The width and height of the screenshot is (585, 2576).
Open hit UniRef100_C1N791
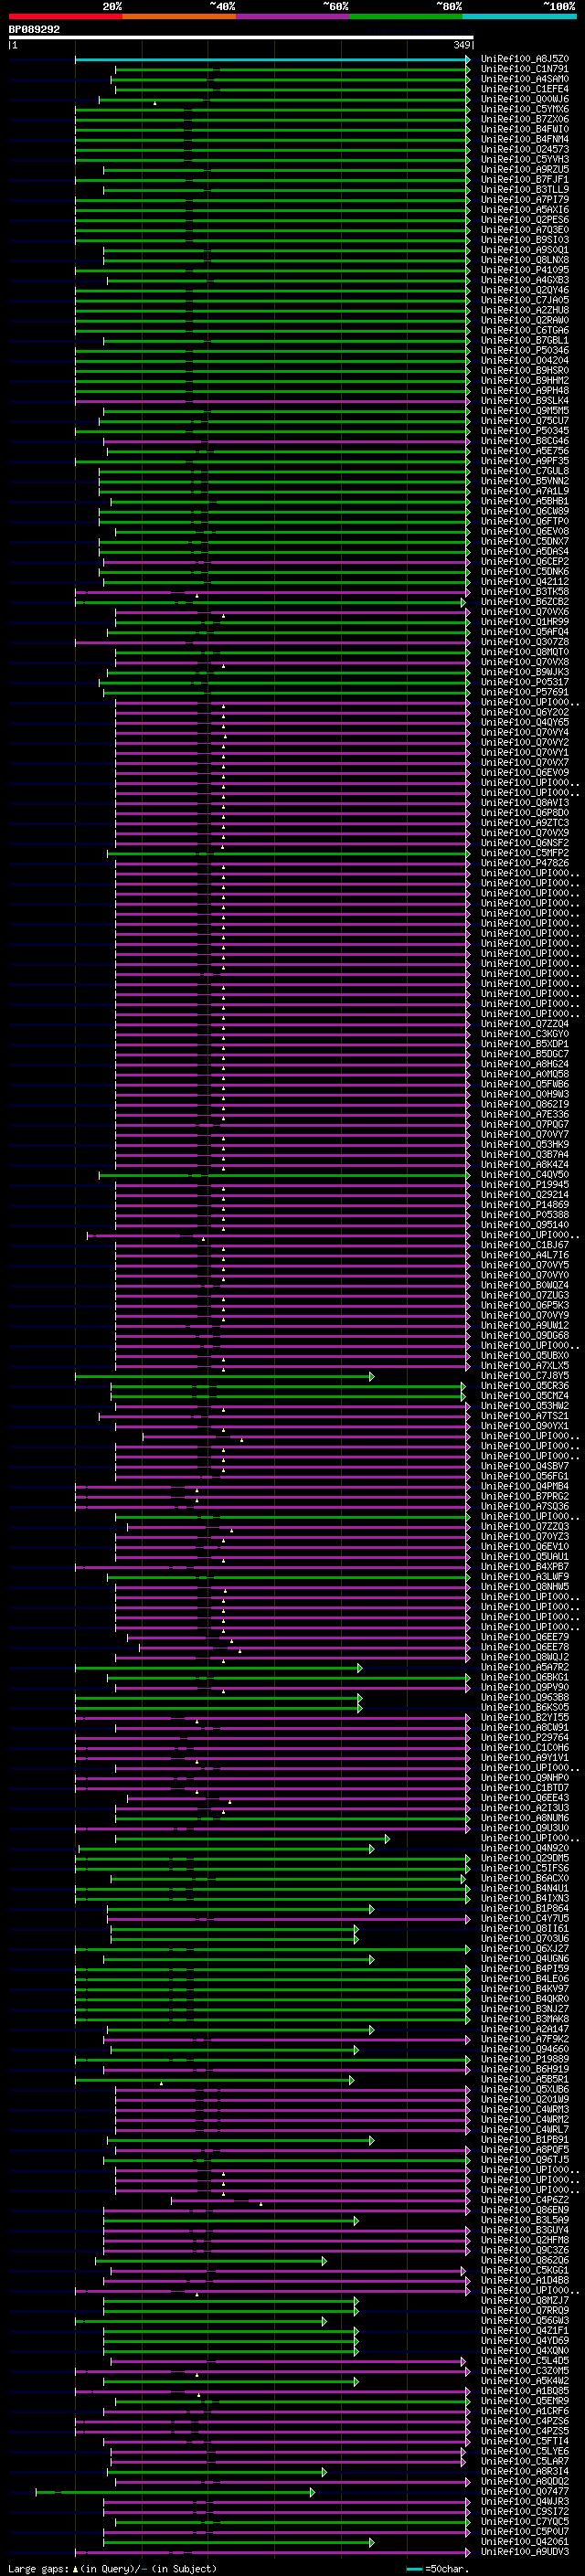[525, 69]
